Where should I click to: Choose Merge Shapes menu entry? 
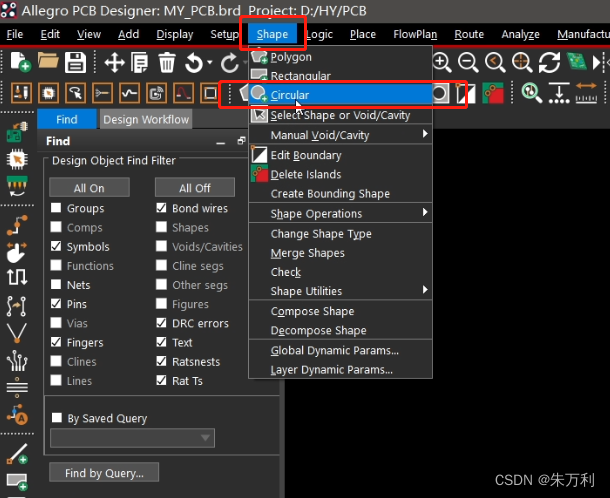tap(340, 253)
